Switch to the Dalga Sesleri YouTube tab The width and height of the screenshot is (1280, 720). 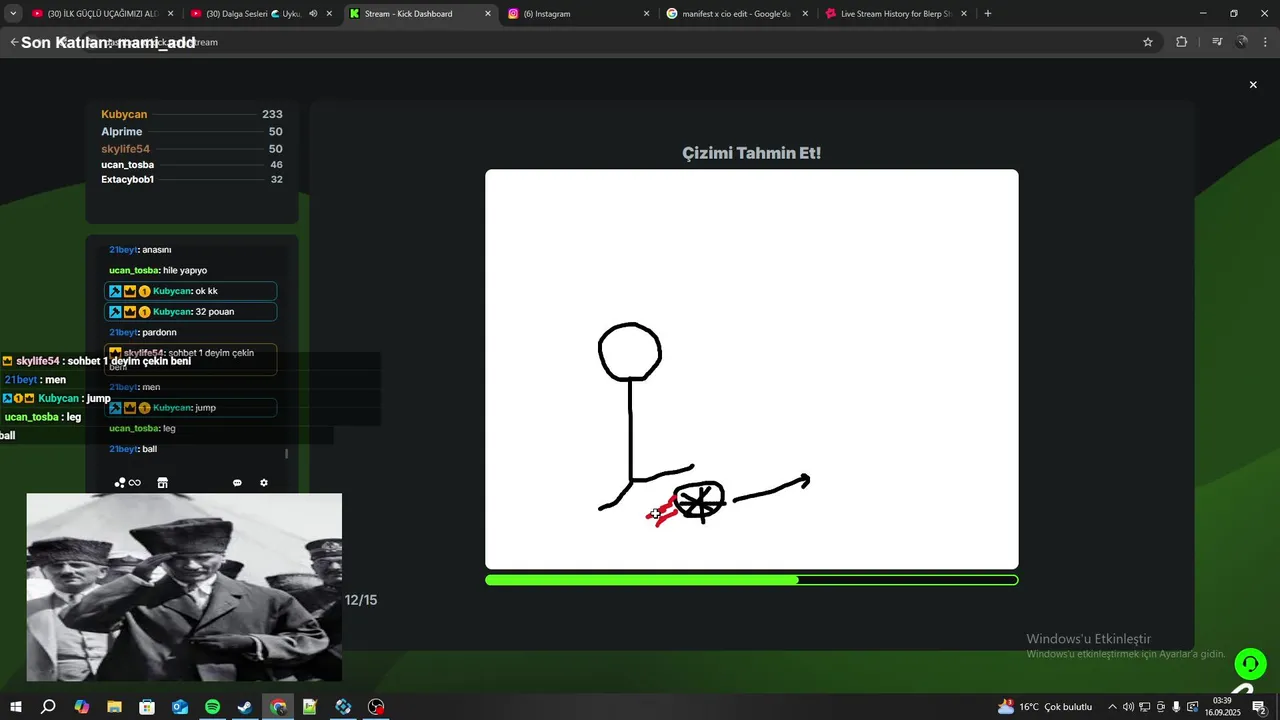pos(262,14)
